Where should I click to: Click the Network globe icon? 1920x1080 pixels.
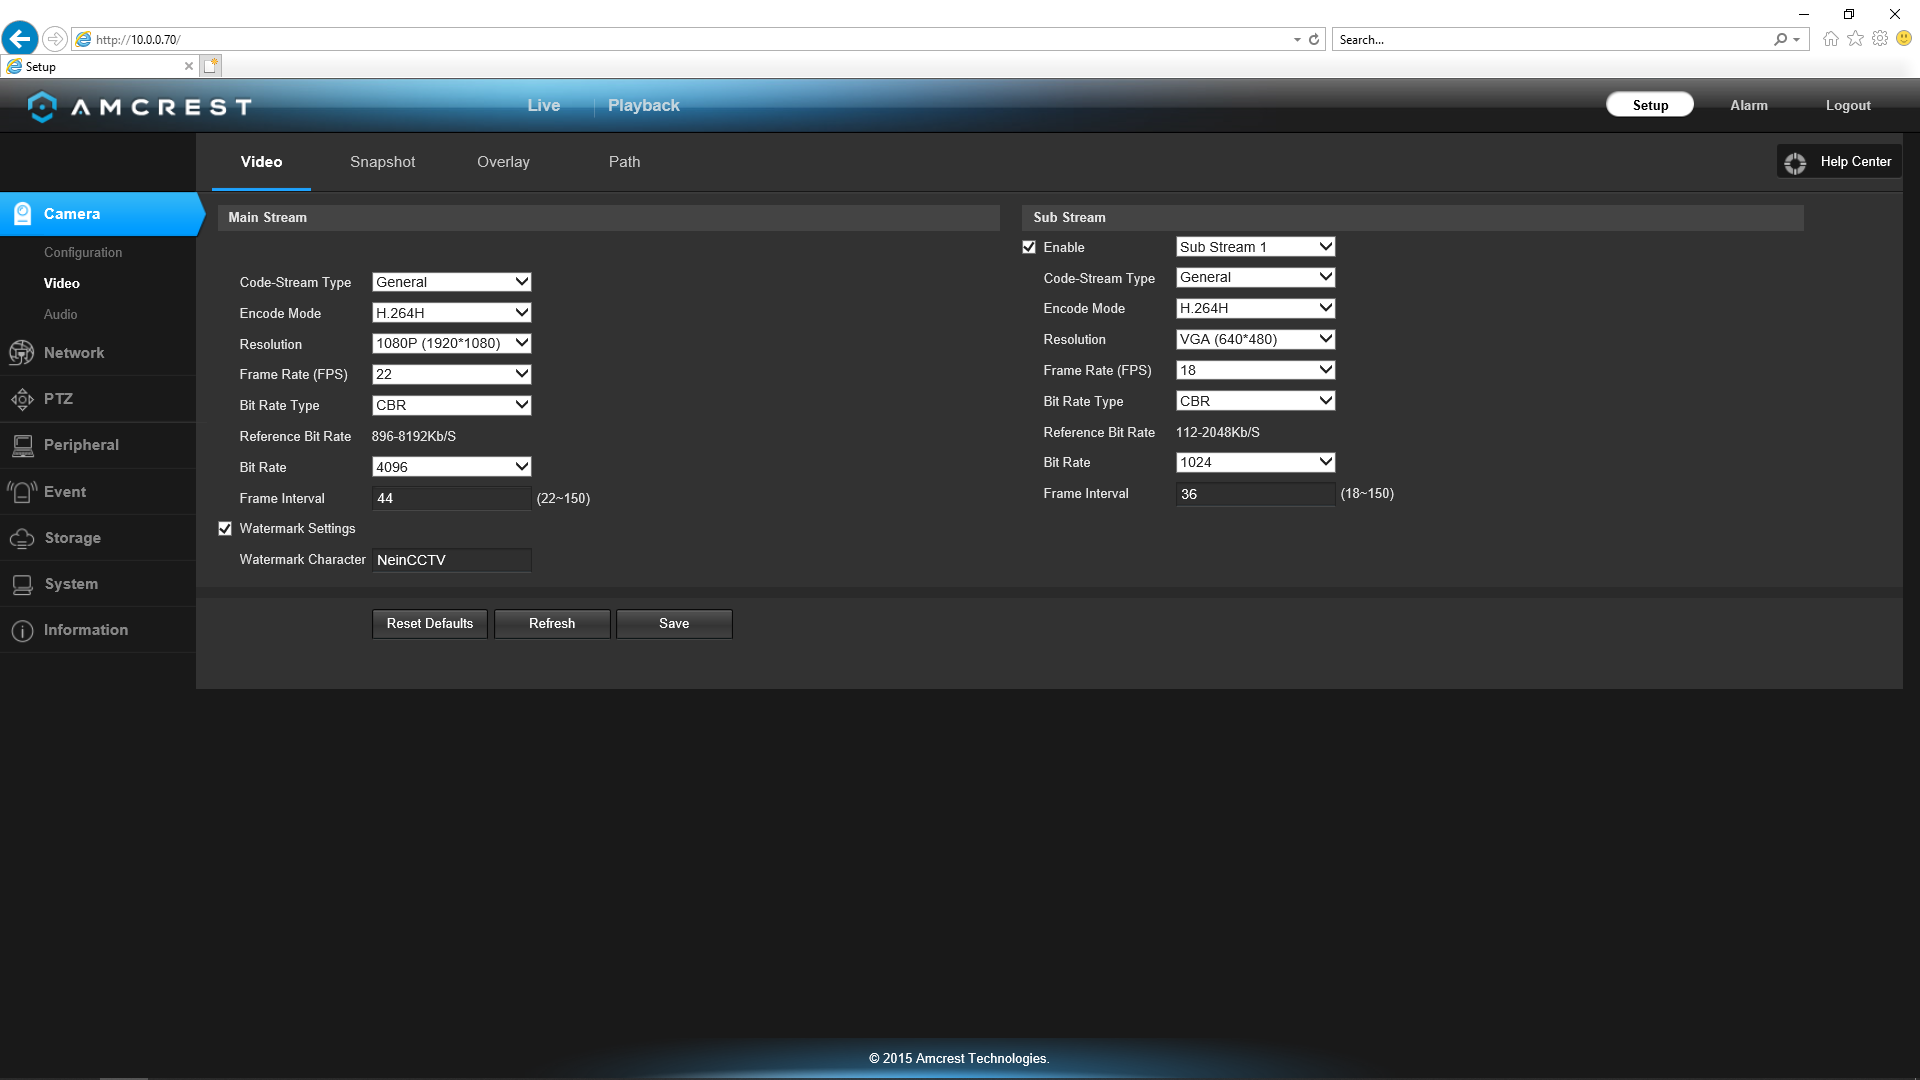click(21, 353)
